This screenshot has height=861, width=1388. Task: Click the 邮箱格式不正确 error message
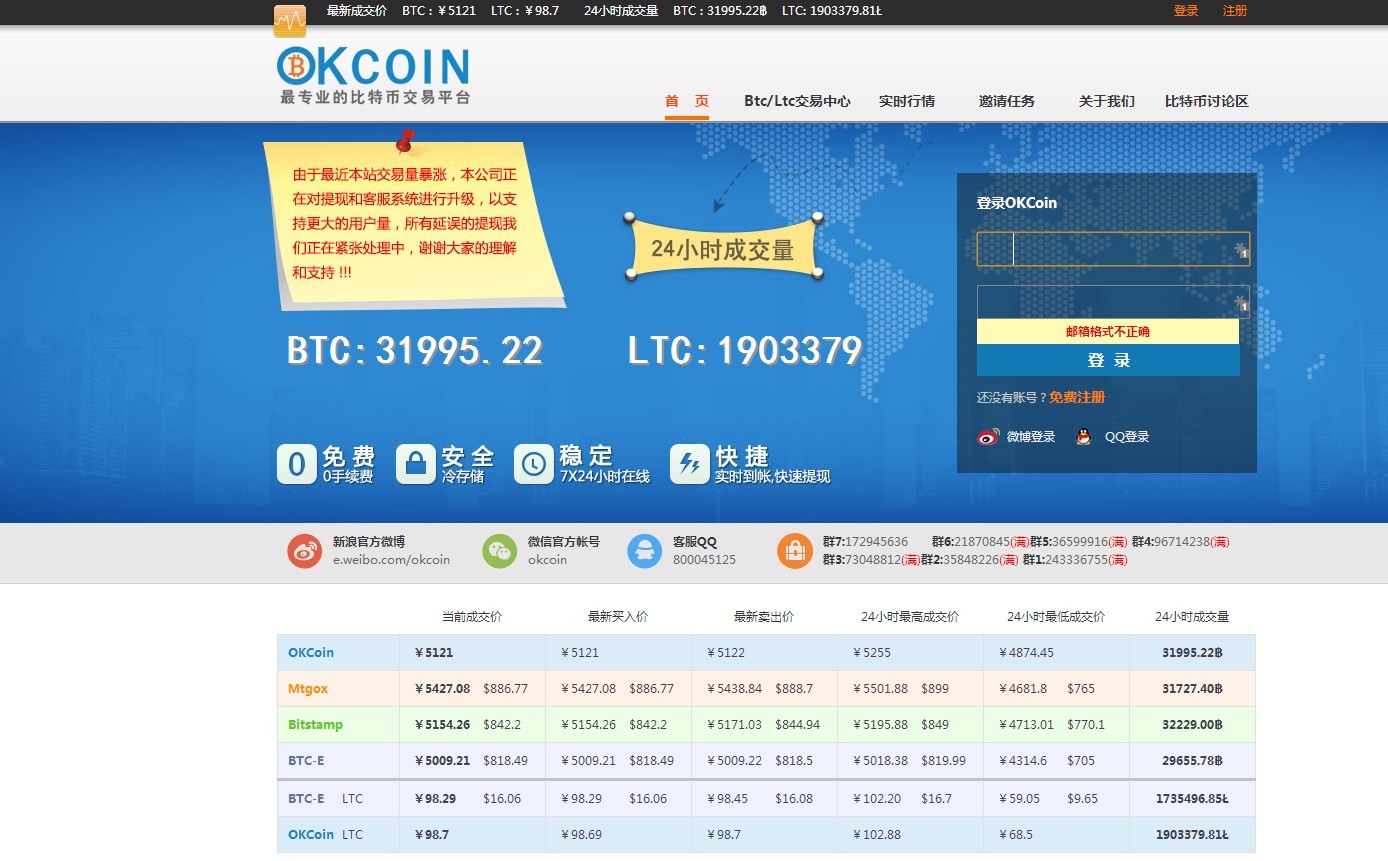click(1108, 332)
